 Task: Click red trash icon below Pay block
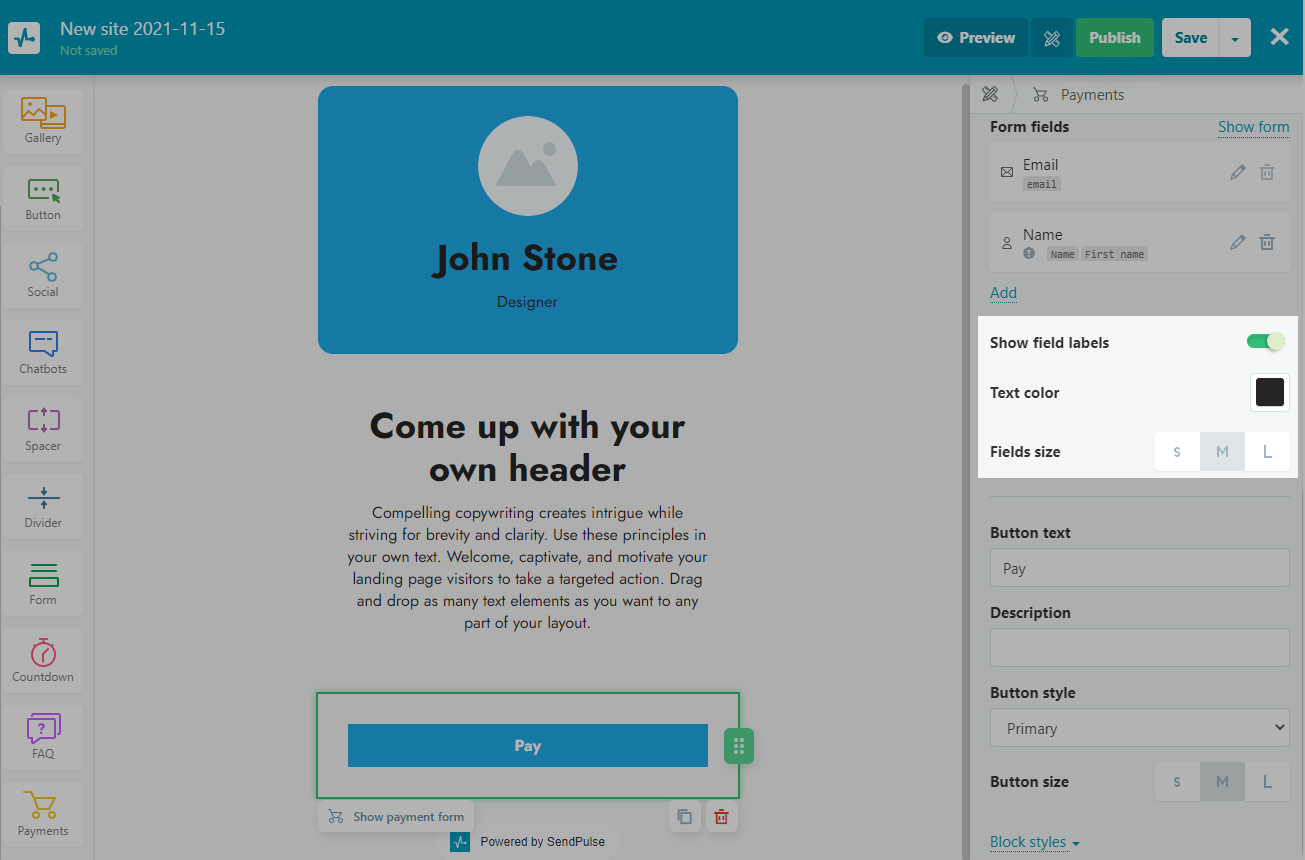[721, 817]
